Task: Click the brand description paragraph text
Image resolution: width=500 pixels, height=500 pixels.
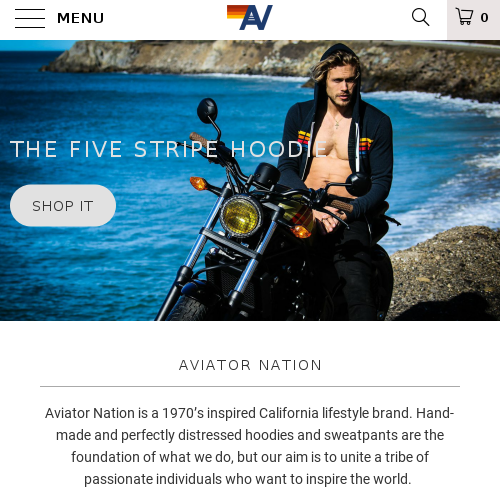Action: click(250, 446)
